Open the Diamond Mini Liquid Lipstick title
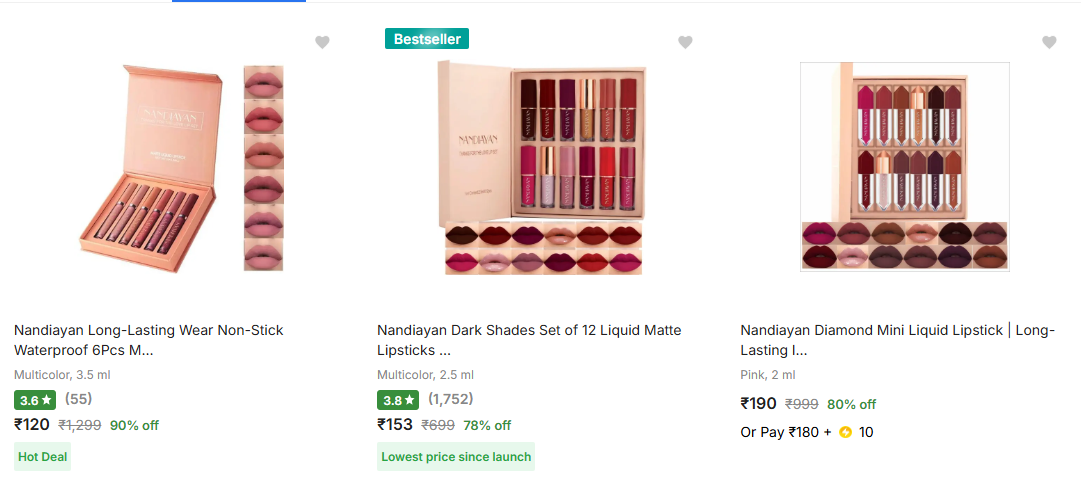The image size is (1081, 483). (897, 340)
